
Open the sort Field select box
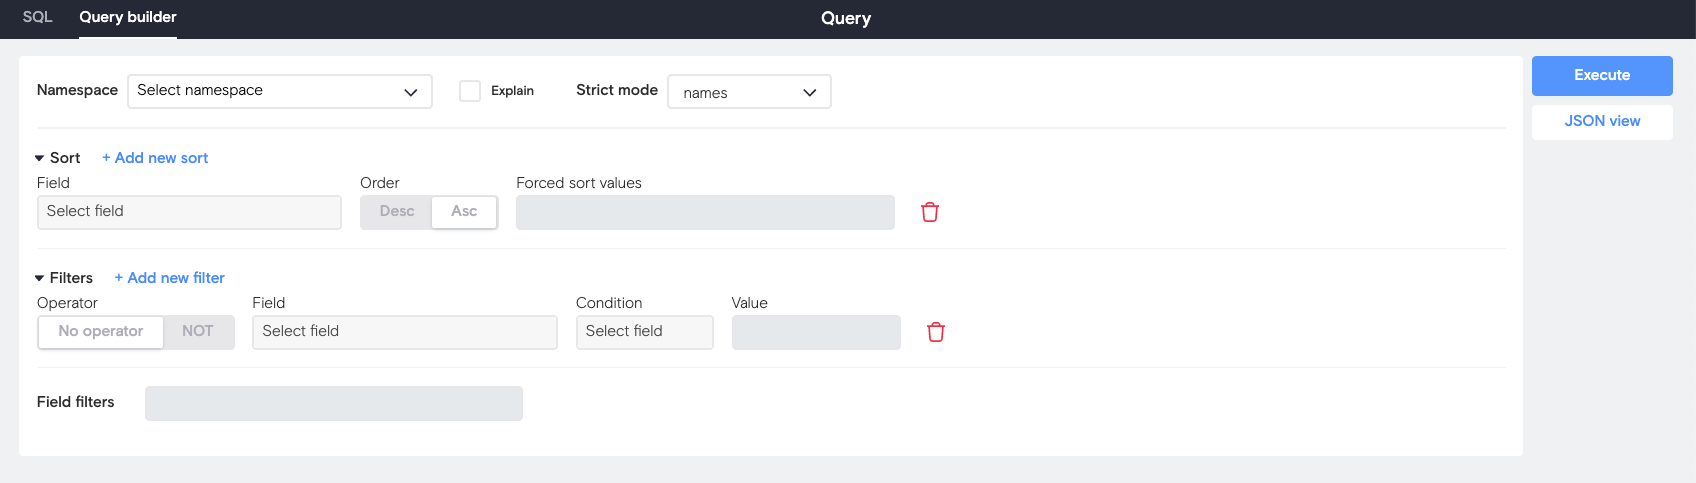click(189, 212)
